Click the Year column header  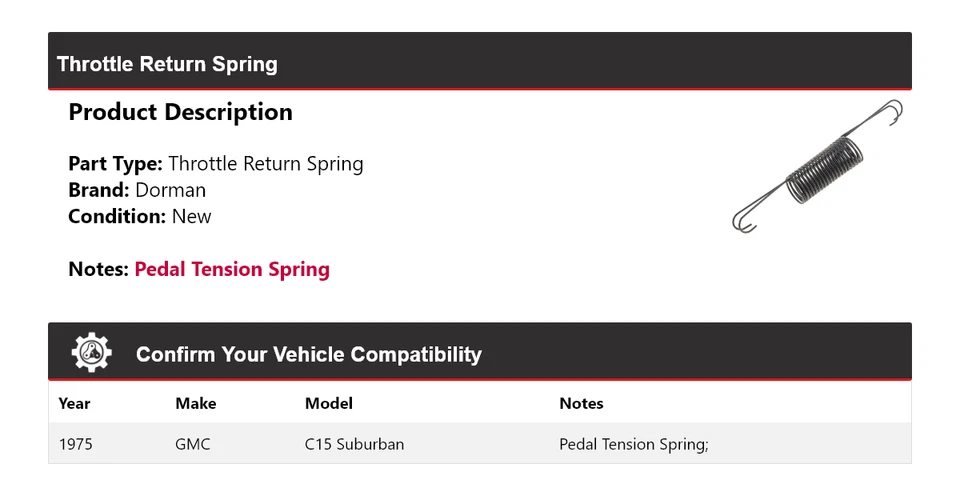74,404
